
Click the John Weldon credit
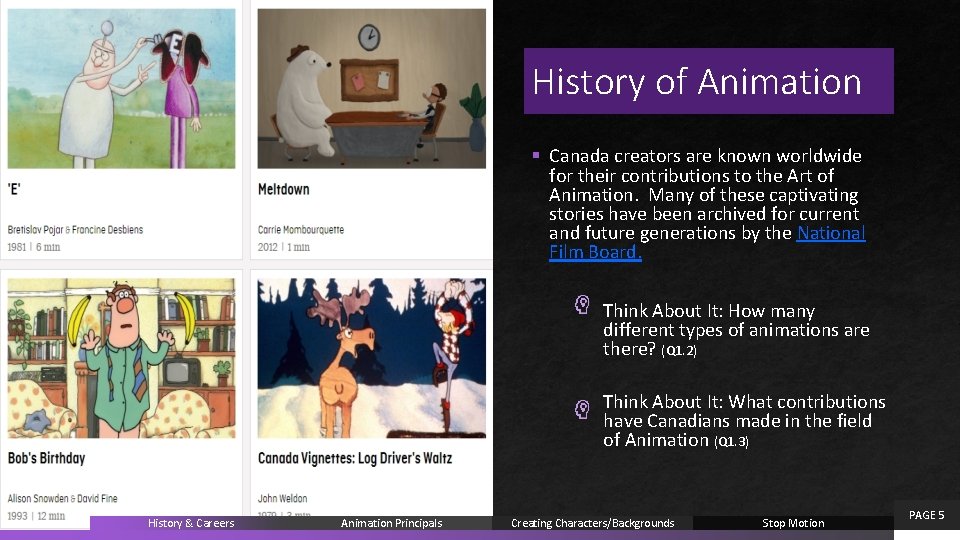click(282, 498)
